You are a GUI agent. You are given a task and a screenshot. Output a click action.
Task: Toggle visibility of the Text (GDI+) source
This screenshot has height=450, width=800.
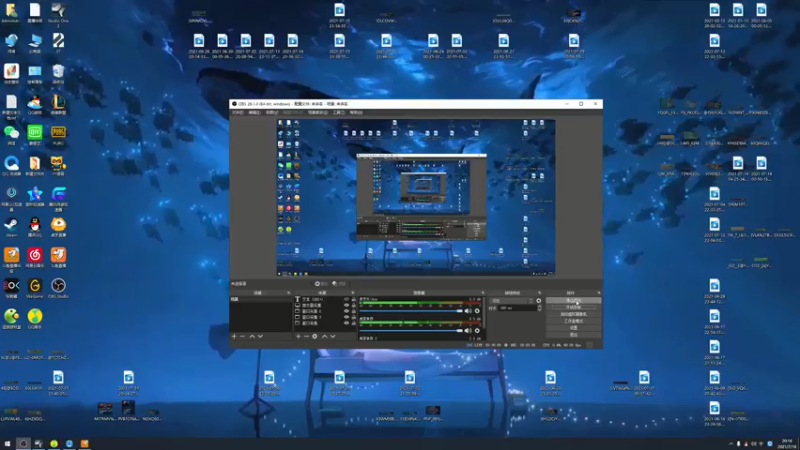[x=346, y=299]
